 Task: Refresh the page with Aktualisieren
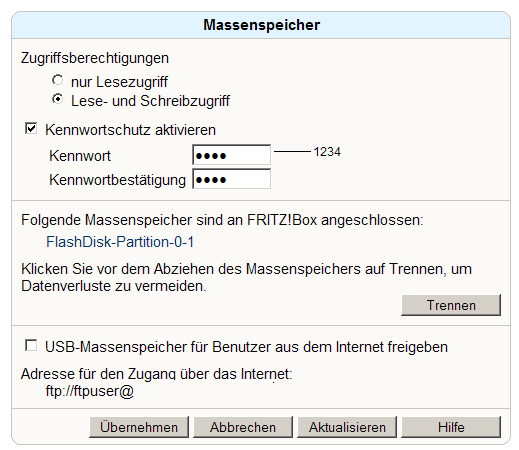347,427
